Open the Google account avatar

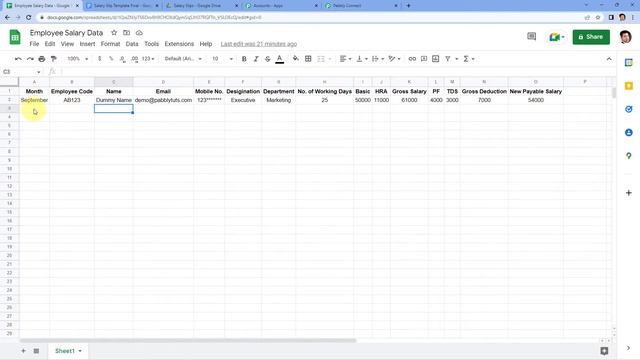click(625, 37)
